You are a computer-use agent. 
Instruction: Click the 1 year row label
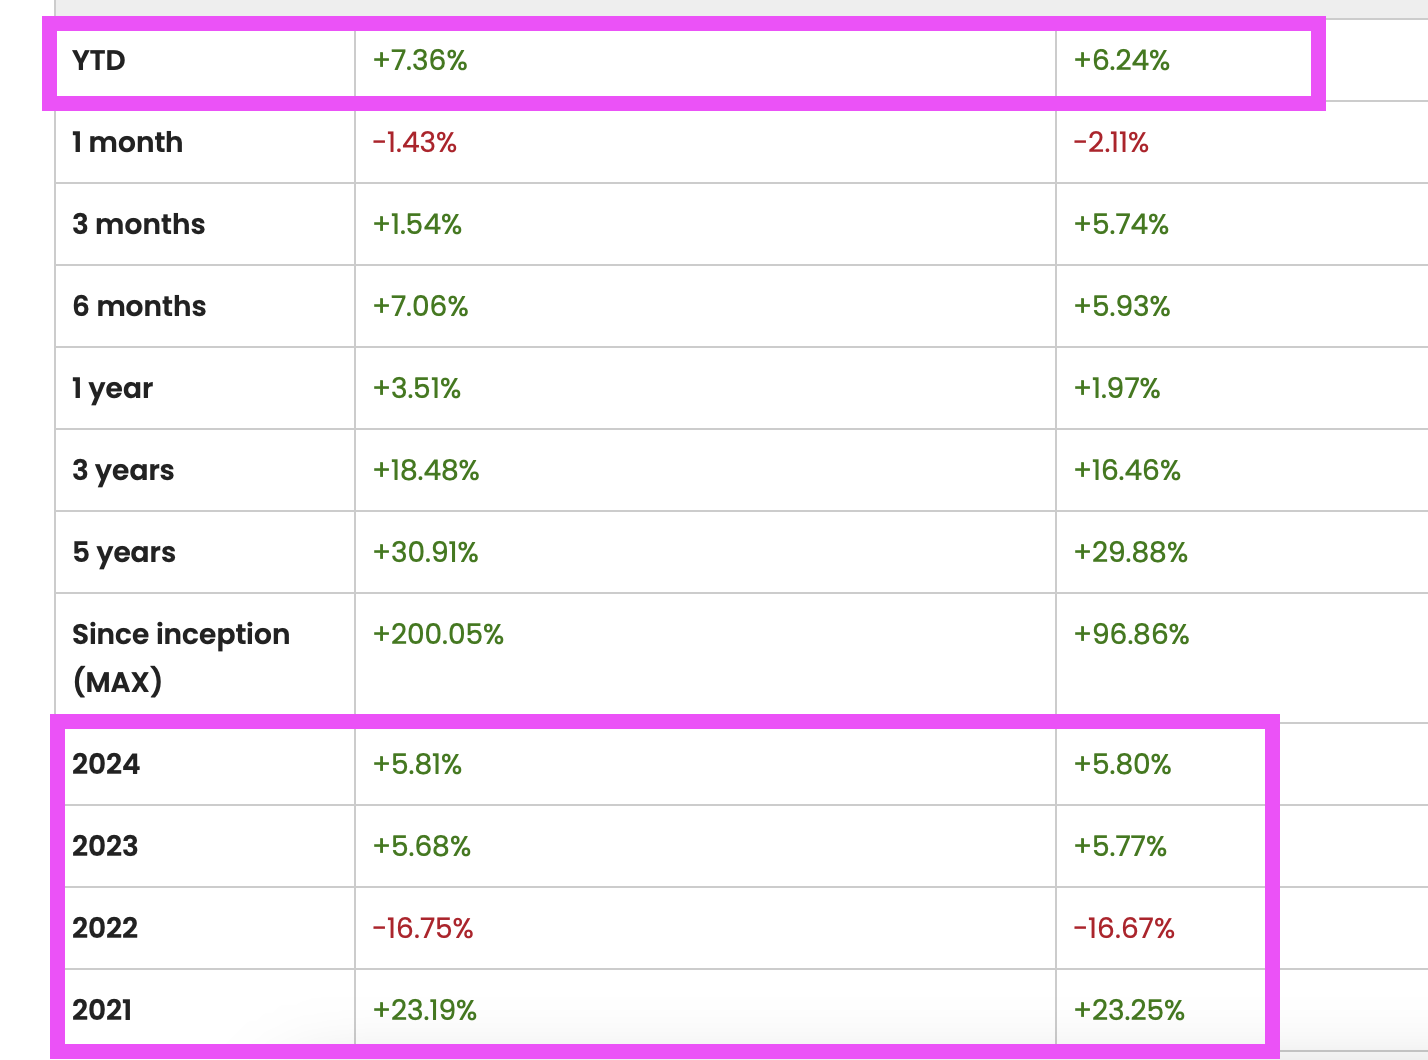point(112,389)
